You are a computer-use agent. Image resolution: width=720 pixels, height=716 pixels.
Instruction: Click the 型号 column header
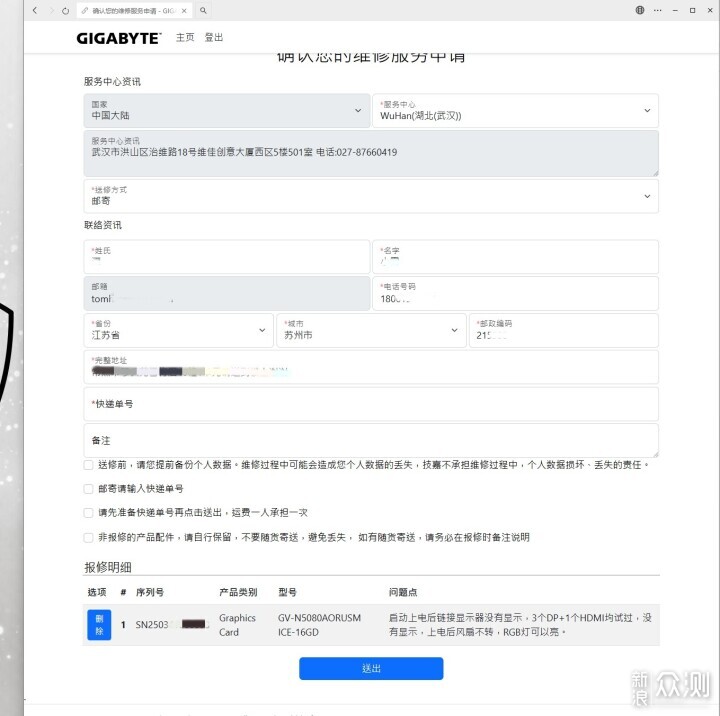tap(287, 592)
